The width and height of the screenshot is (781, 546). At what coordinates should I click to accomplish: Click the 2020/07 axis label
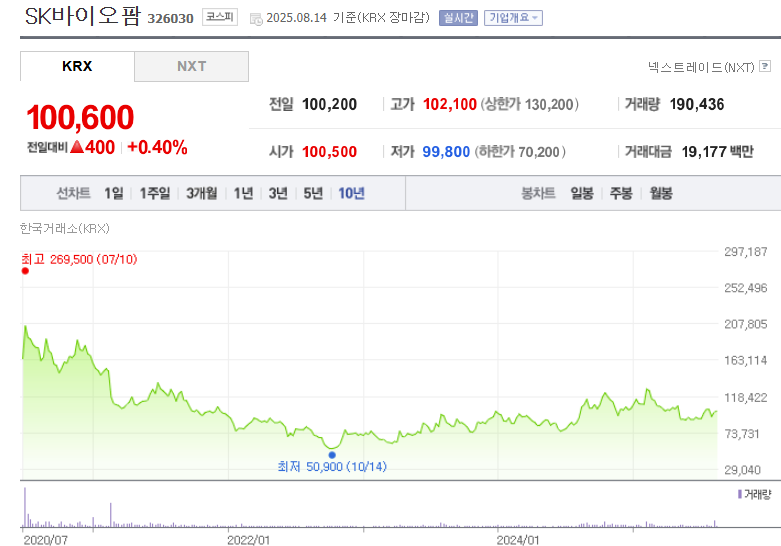coord(45,540)
